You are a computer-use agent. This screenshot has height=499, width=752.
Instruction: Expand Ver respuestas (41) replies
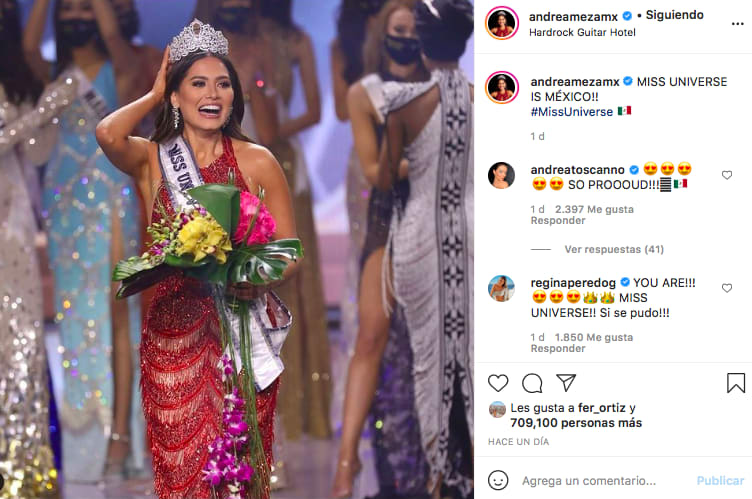[x=614, y=249]
